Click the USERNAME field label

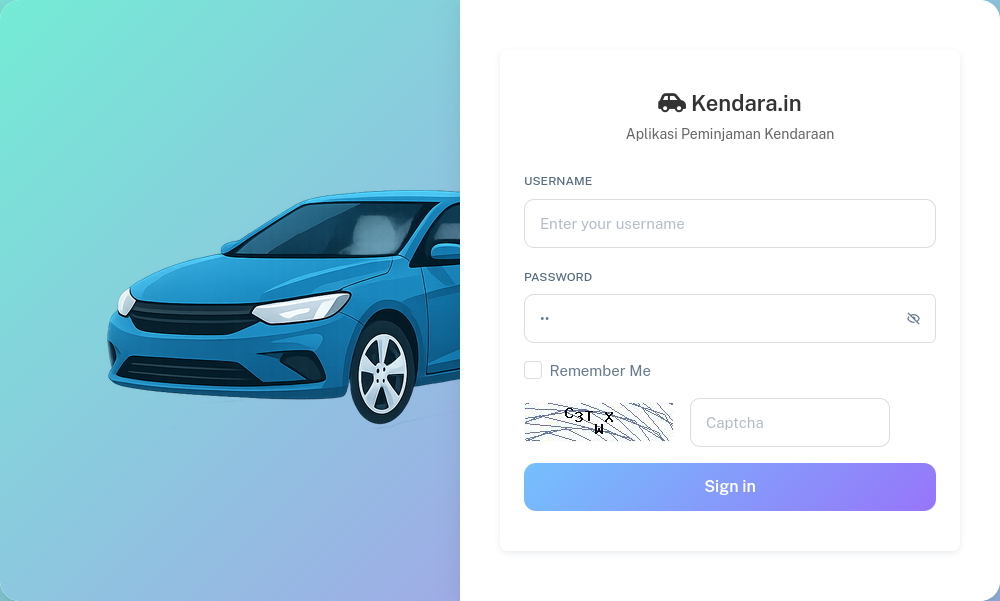point(558,181)
